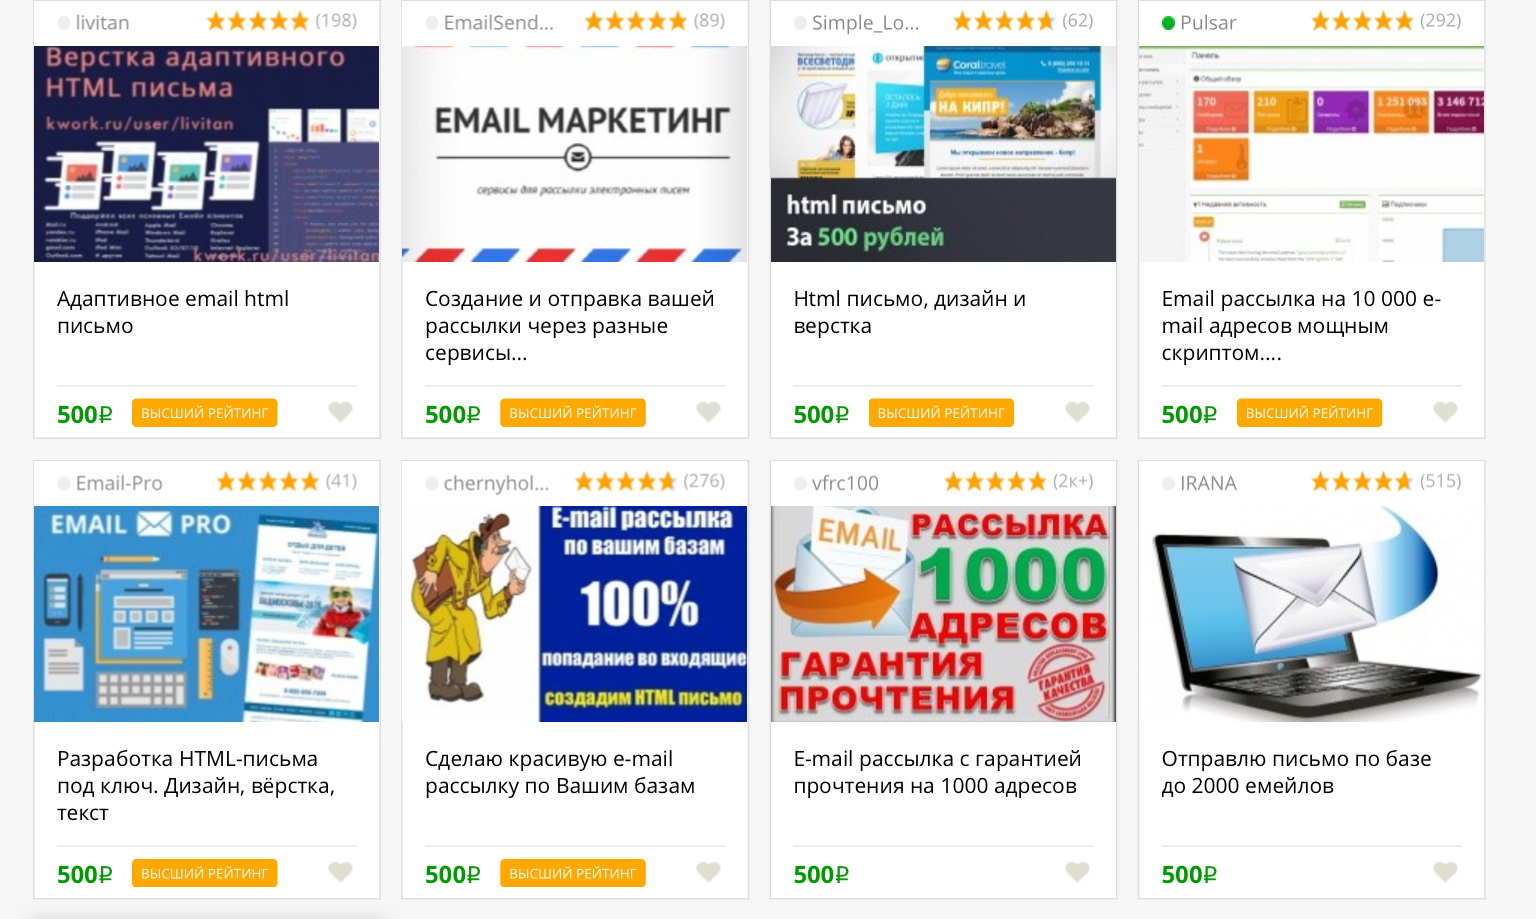
Task: Click heart icon on EmailSend gig card
Action: [x=708, y=412]
